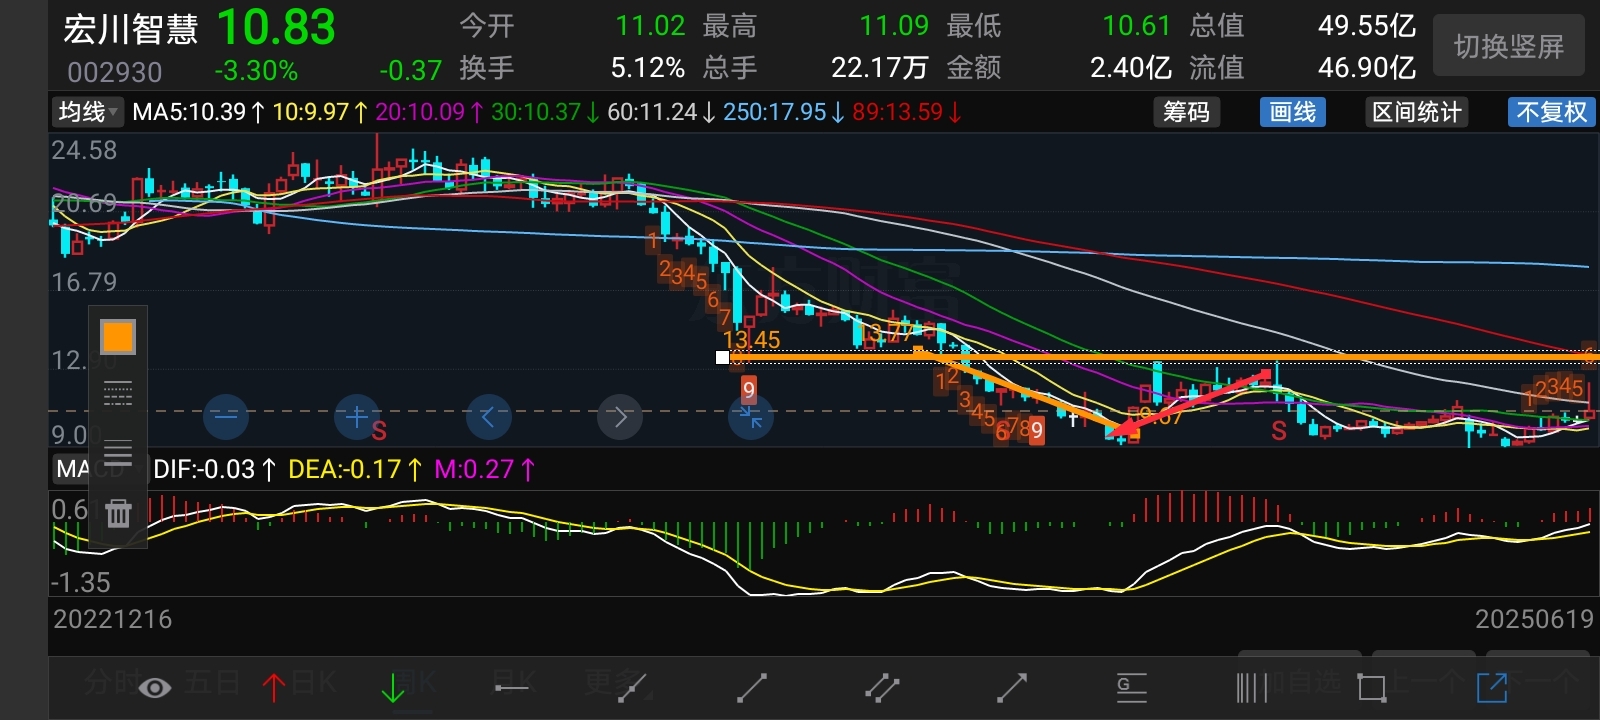Shift chart left with back chevron
This screenshot has width=1600, height=720.
pyautogui.click(x=488, y=416)
